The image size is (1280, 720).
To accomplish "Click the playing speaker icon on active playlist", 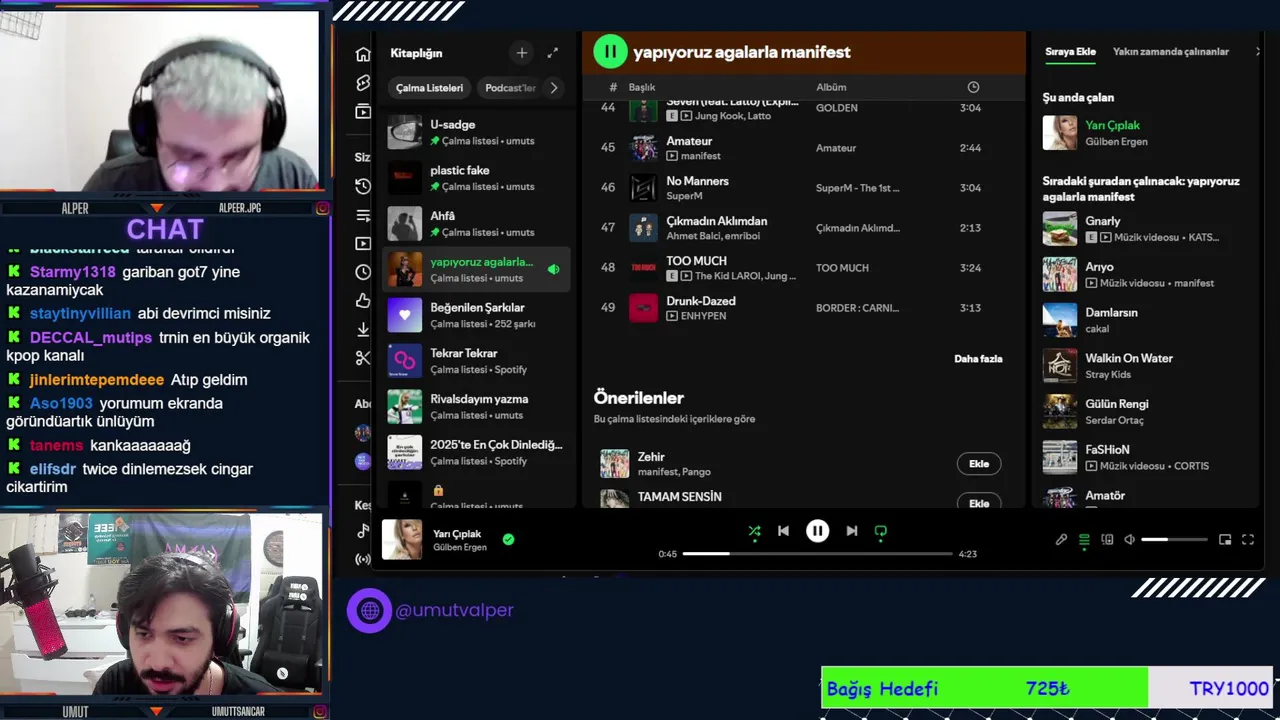I will 553,269.
